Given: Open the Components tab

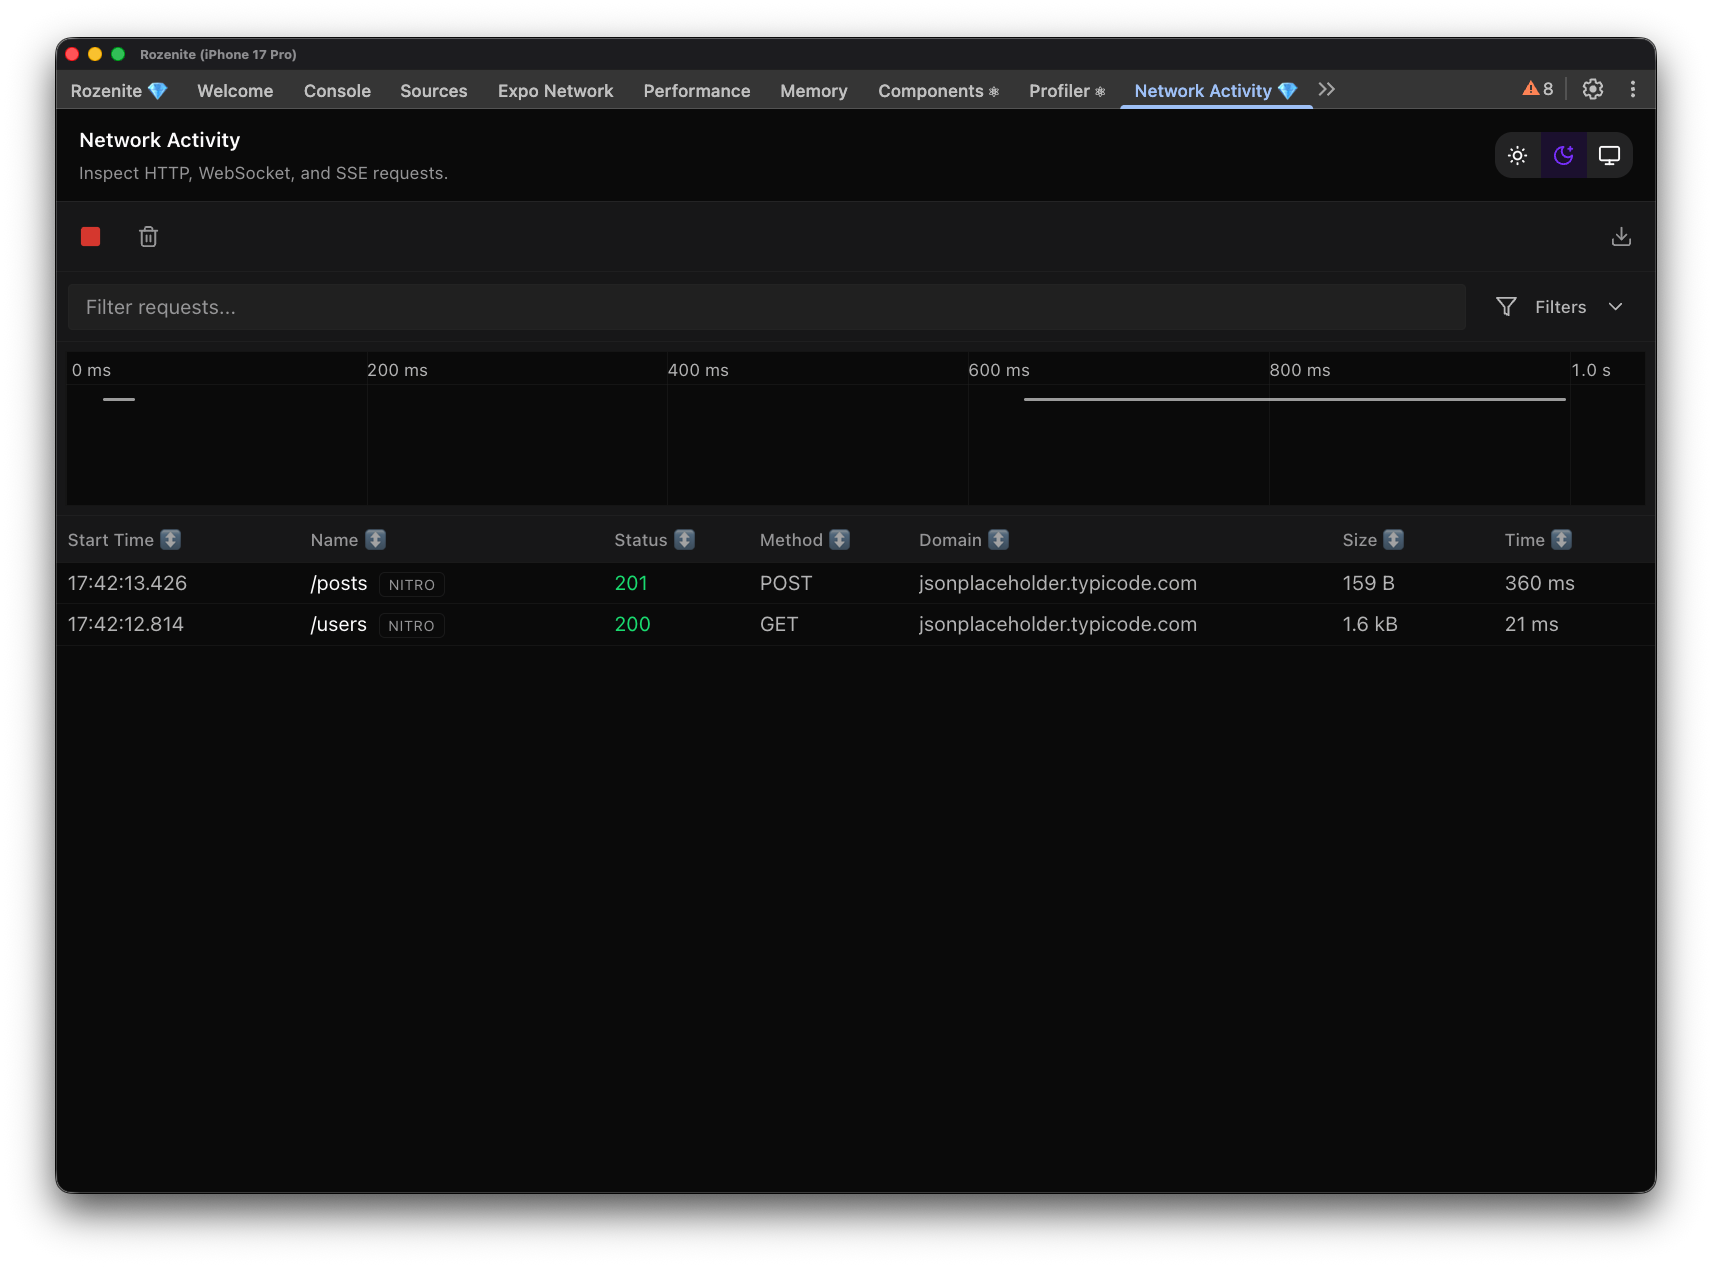Looking at the screenshot, I should 938,90.
